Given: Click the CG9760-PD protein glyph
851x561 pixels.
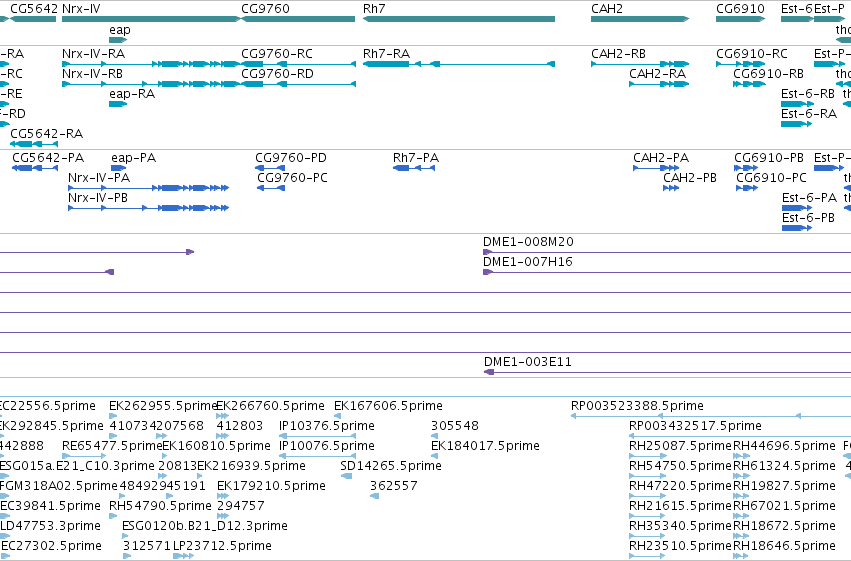Looking at the screenshot, I should click(270, 168).
